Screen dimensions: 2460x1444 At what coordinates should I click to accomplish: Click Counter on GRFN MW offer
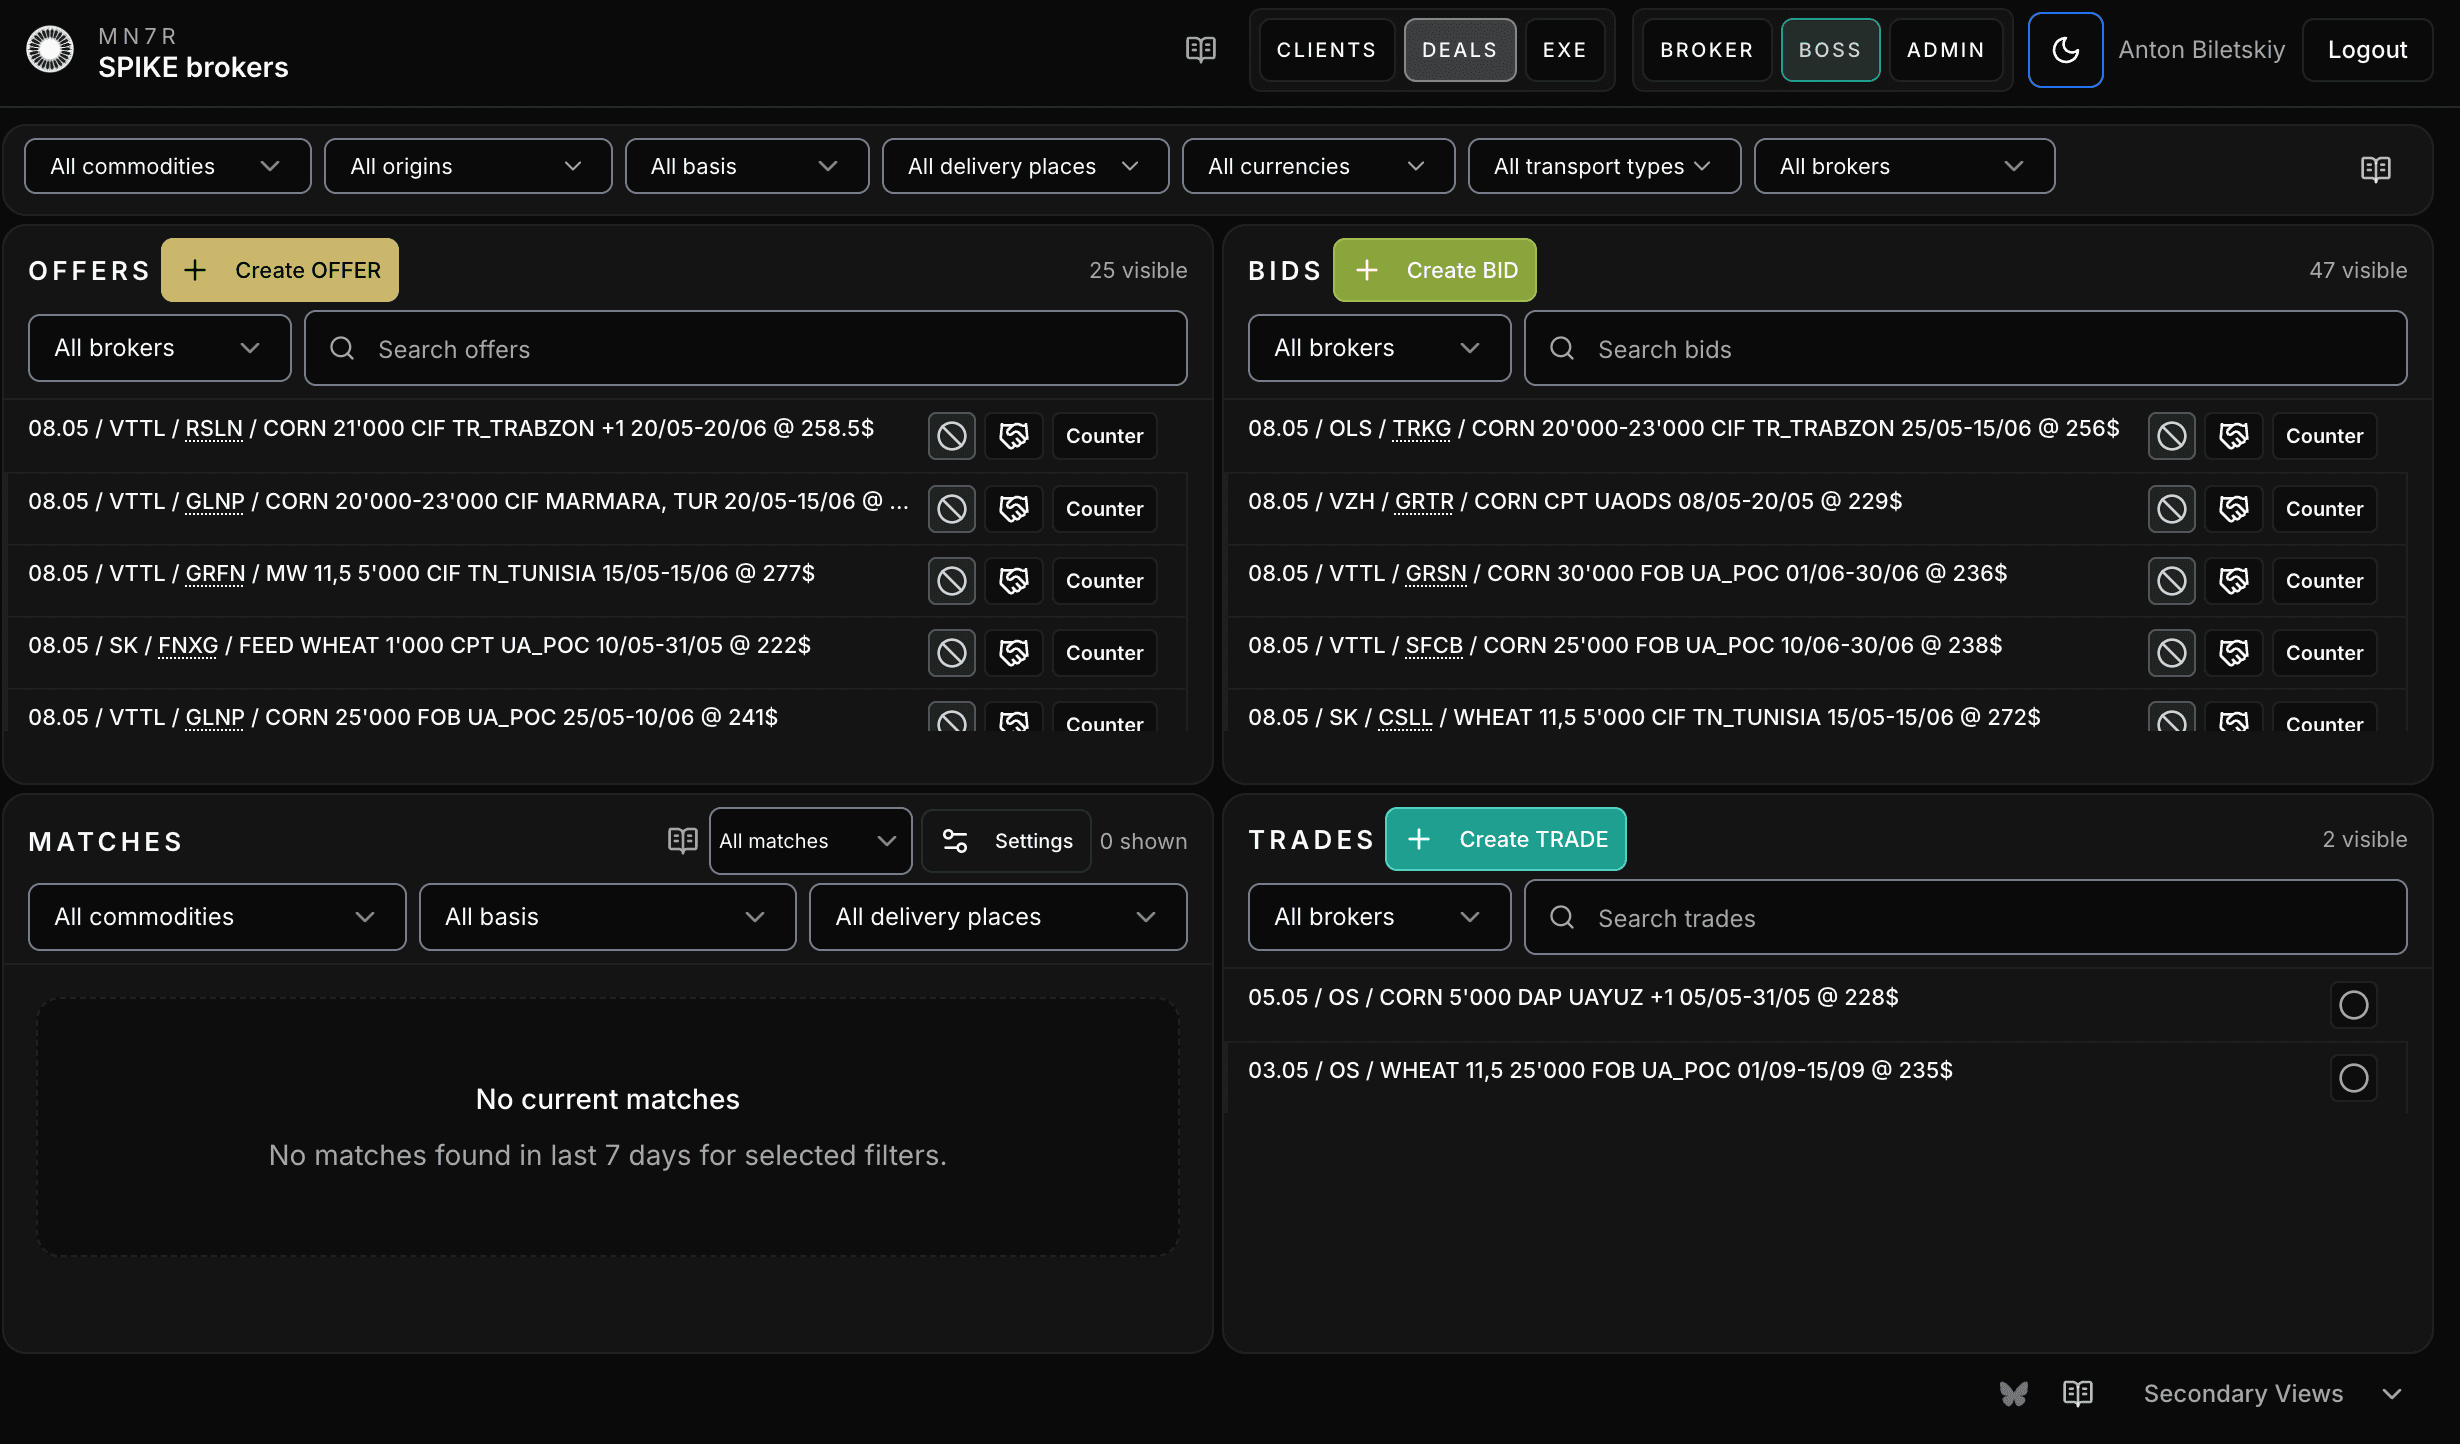(x=1104, y=581)
